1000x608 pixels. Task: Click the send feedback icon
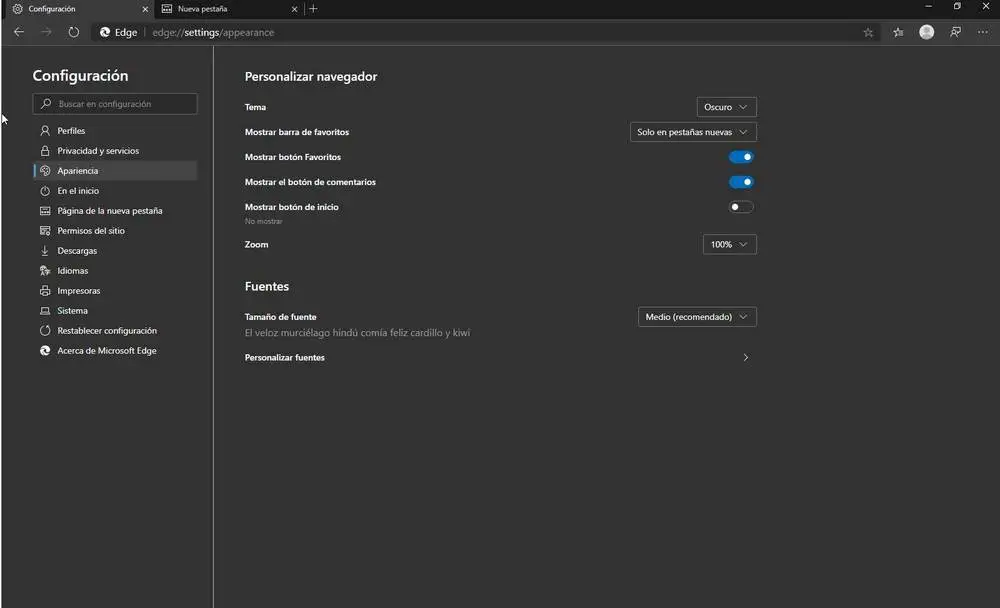click(x=956, y=32)
